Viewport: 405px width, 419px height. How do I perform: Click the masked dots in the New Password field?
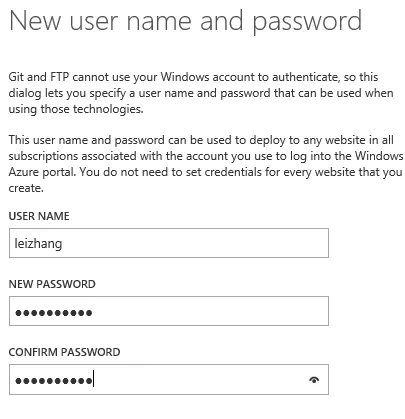click(54, 313)
